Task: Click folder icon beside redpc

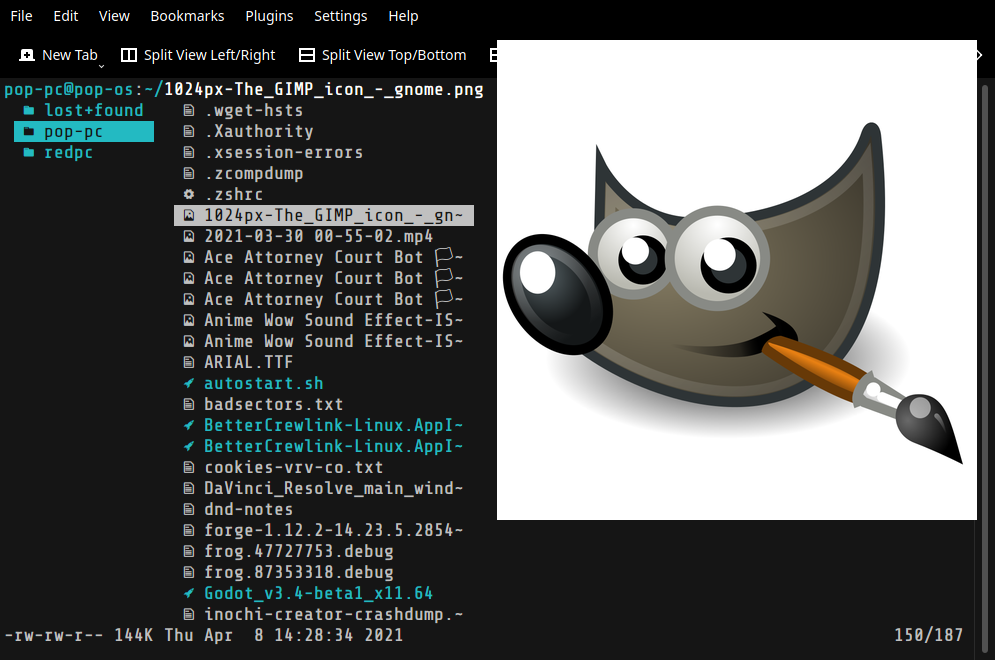Action: (29, 152)
